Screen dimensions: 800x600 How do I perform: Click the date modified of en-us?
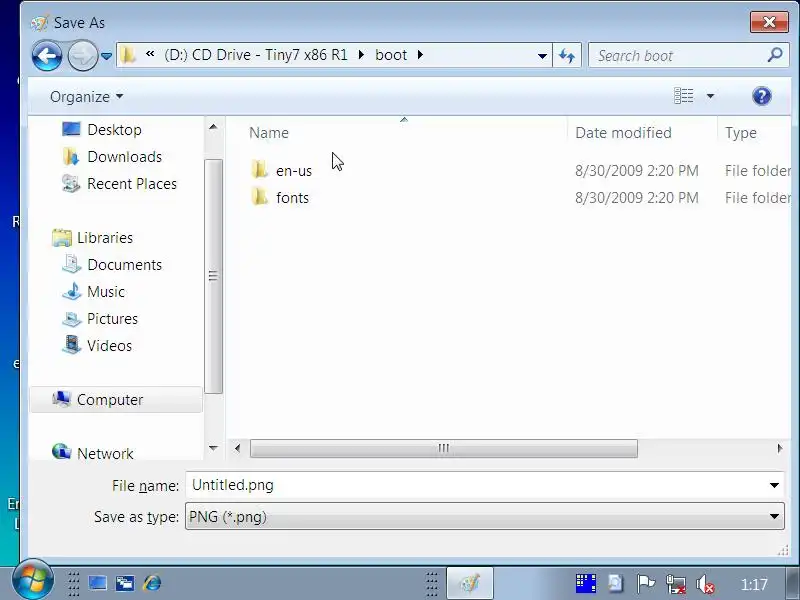[637, 171]
